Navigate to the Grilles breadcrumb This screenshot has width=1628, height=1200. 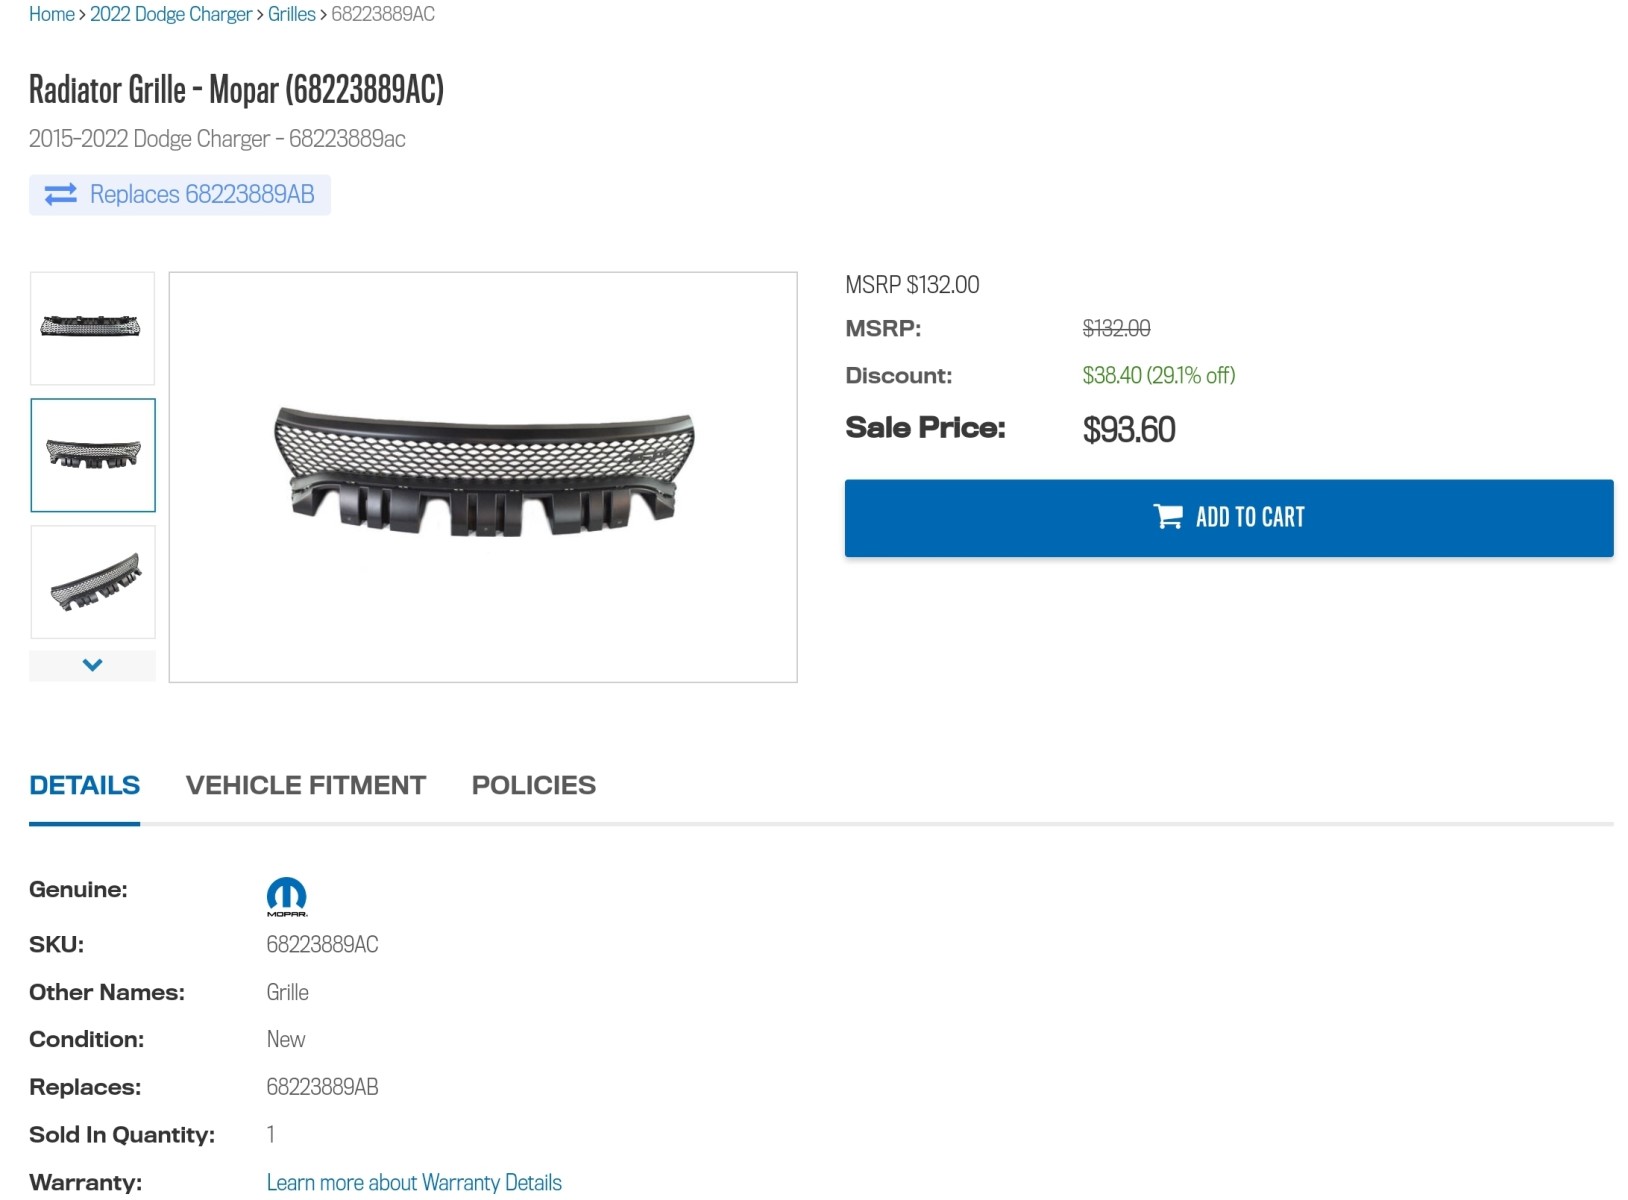(x=291, y=14)
